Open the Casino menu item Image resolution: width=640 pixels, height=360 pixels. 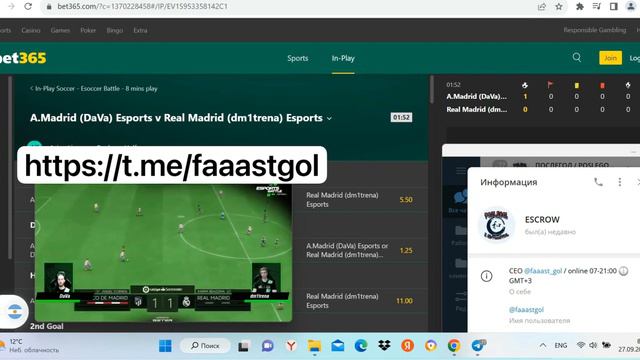coord(31,30)
